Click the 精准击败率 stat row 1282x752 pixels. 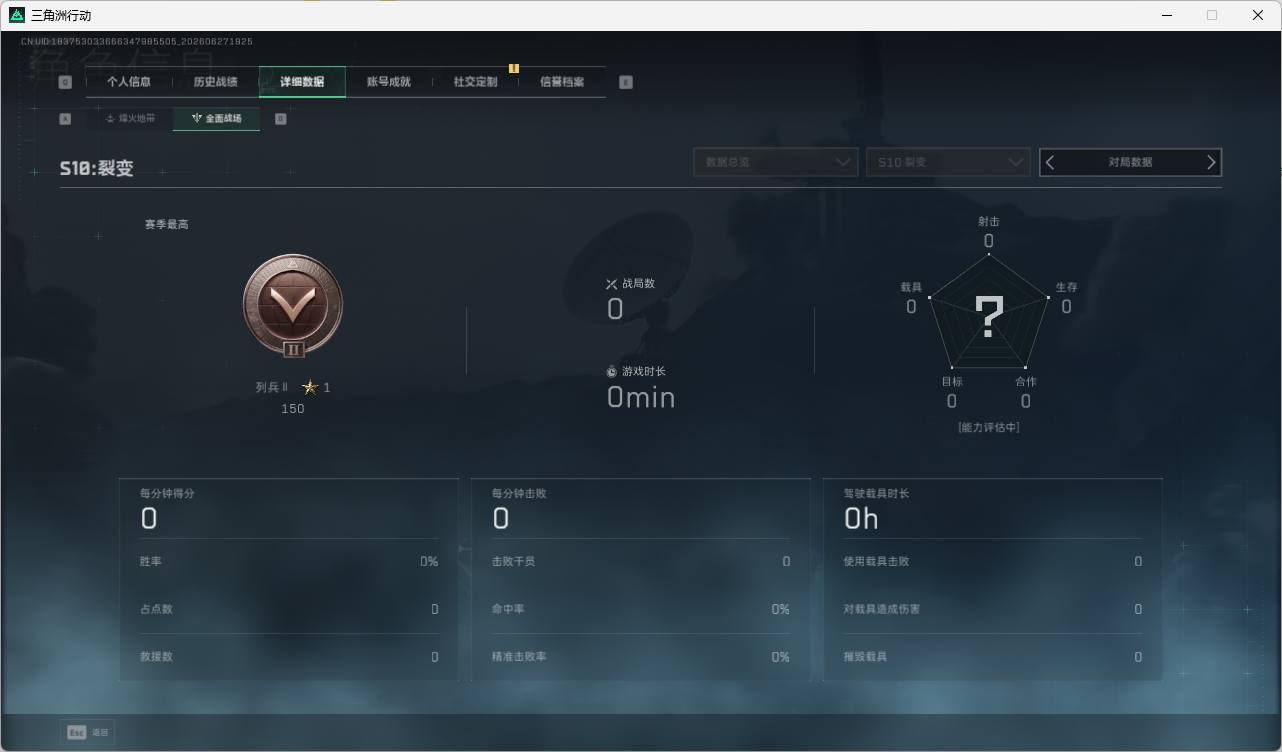point(641,657)
